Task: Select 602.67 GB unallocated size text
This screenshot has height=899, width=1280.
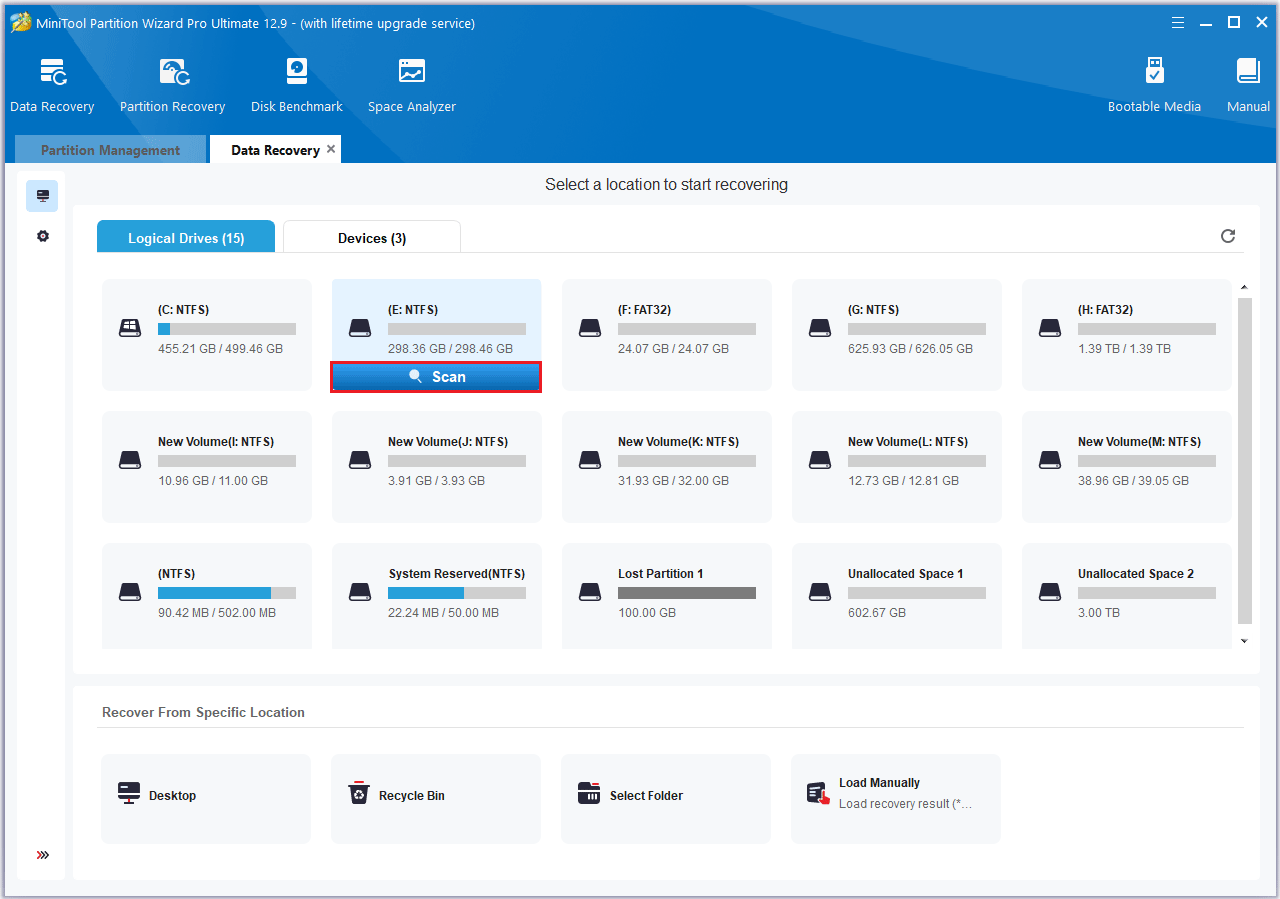Action: [877, 613]
